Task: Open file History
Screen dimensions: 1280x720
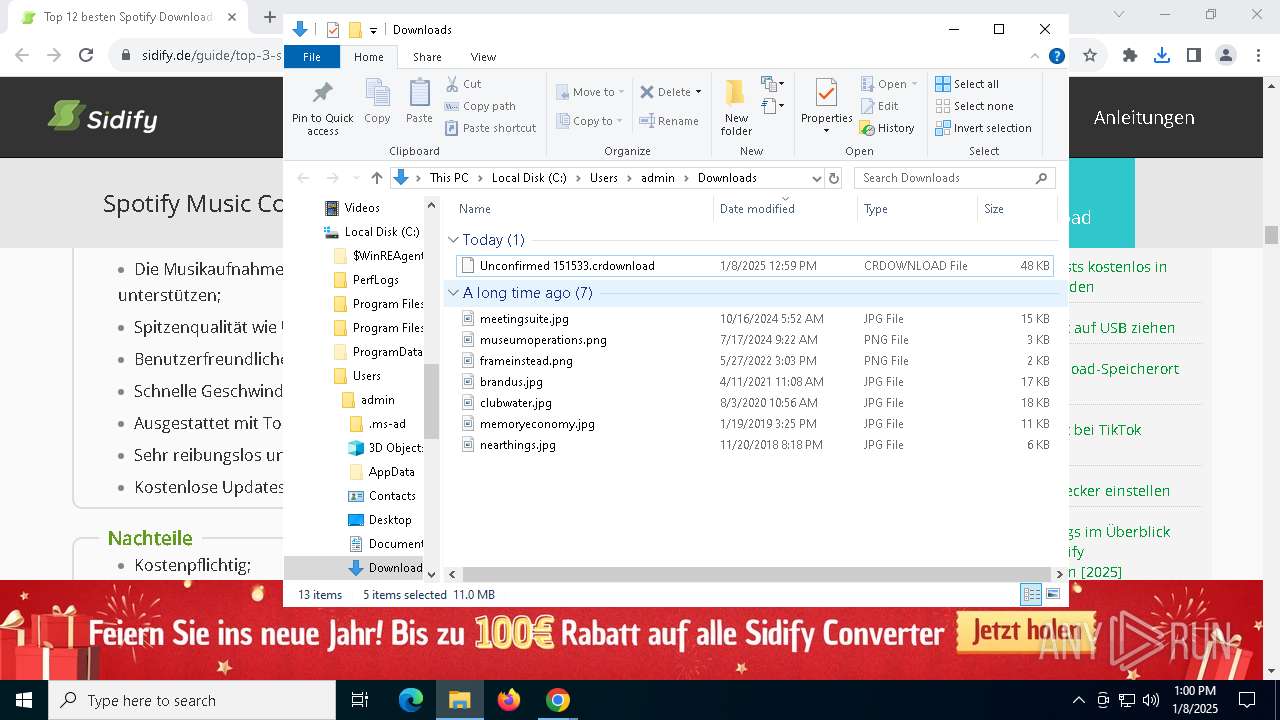Action: click(887, 128)
